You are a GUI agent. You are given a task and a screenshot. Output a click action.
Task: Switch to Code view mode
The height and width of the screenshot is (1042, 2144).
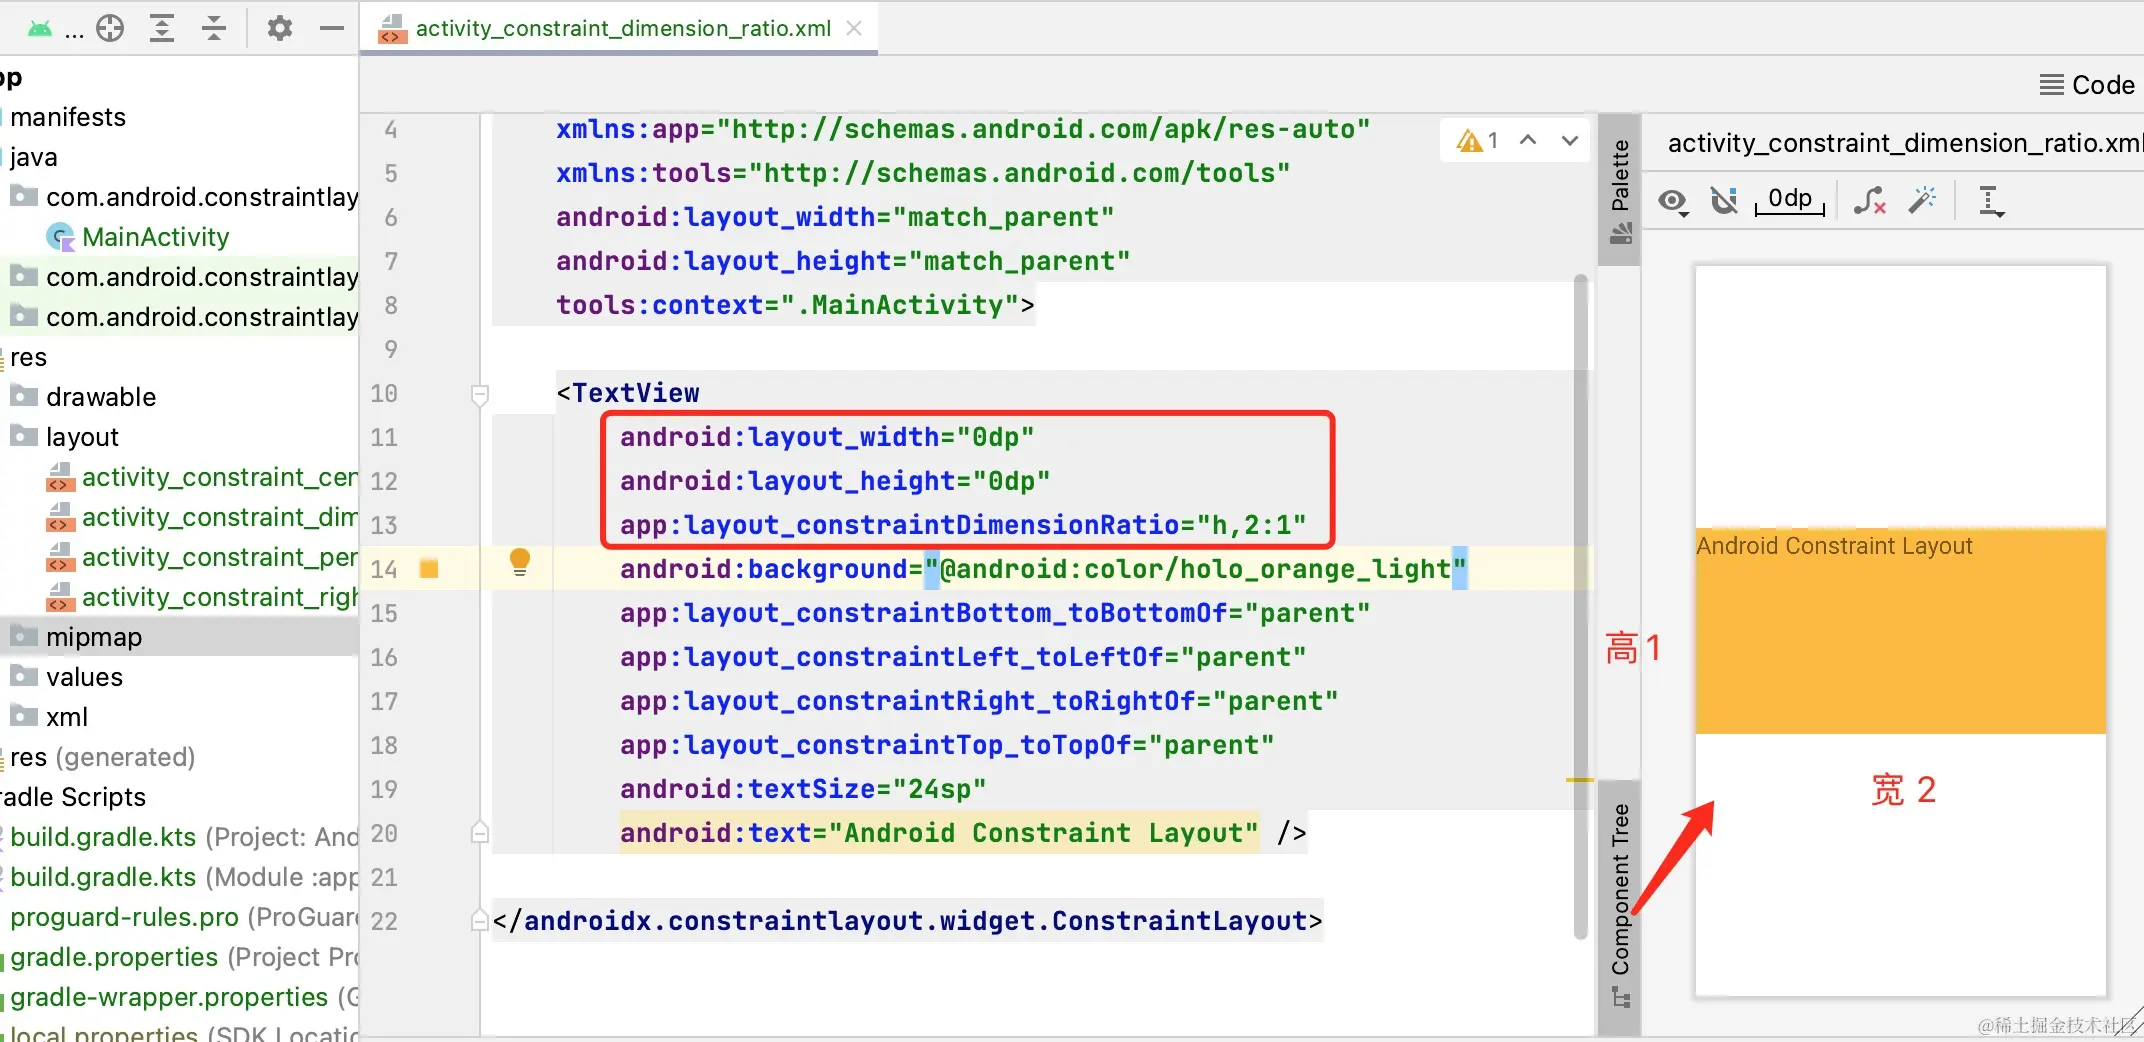click(x=2088, y=85)
